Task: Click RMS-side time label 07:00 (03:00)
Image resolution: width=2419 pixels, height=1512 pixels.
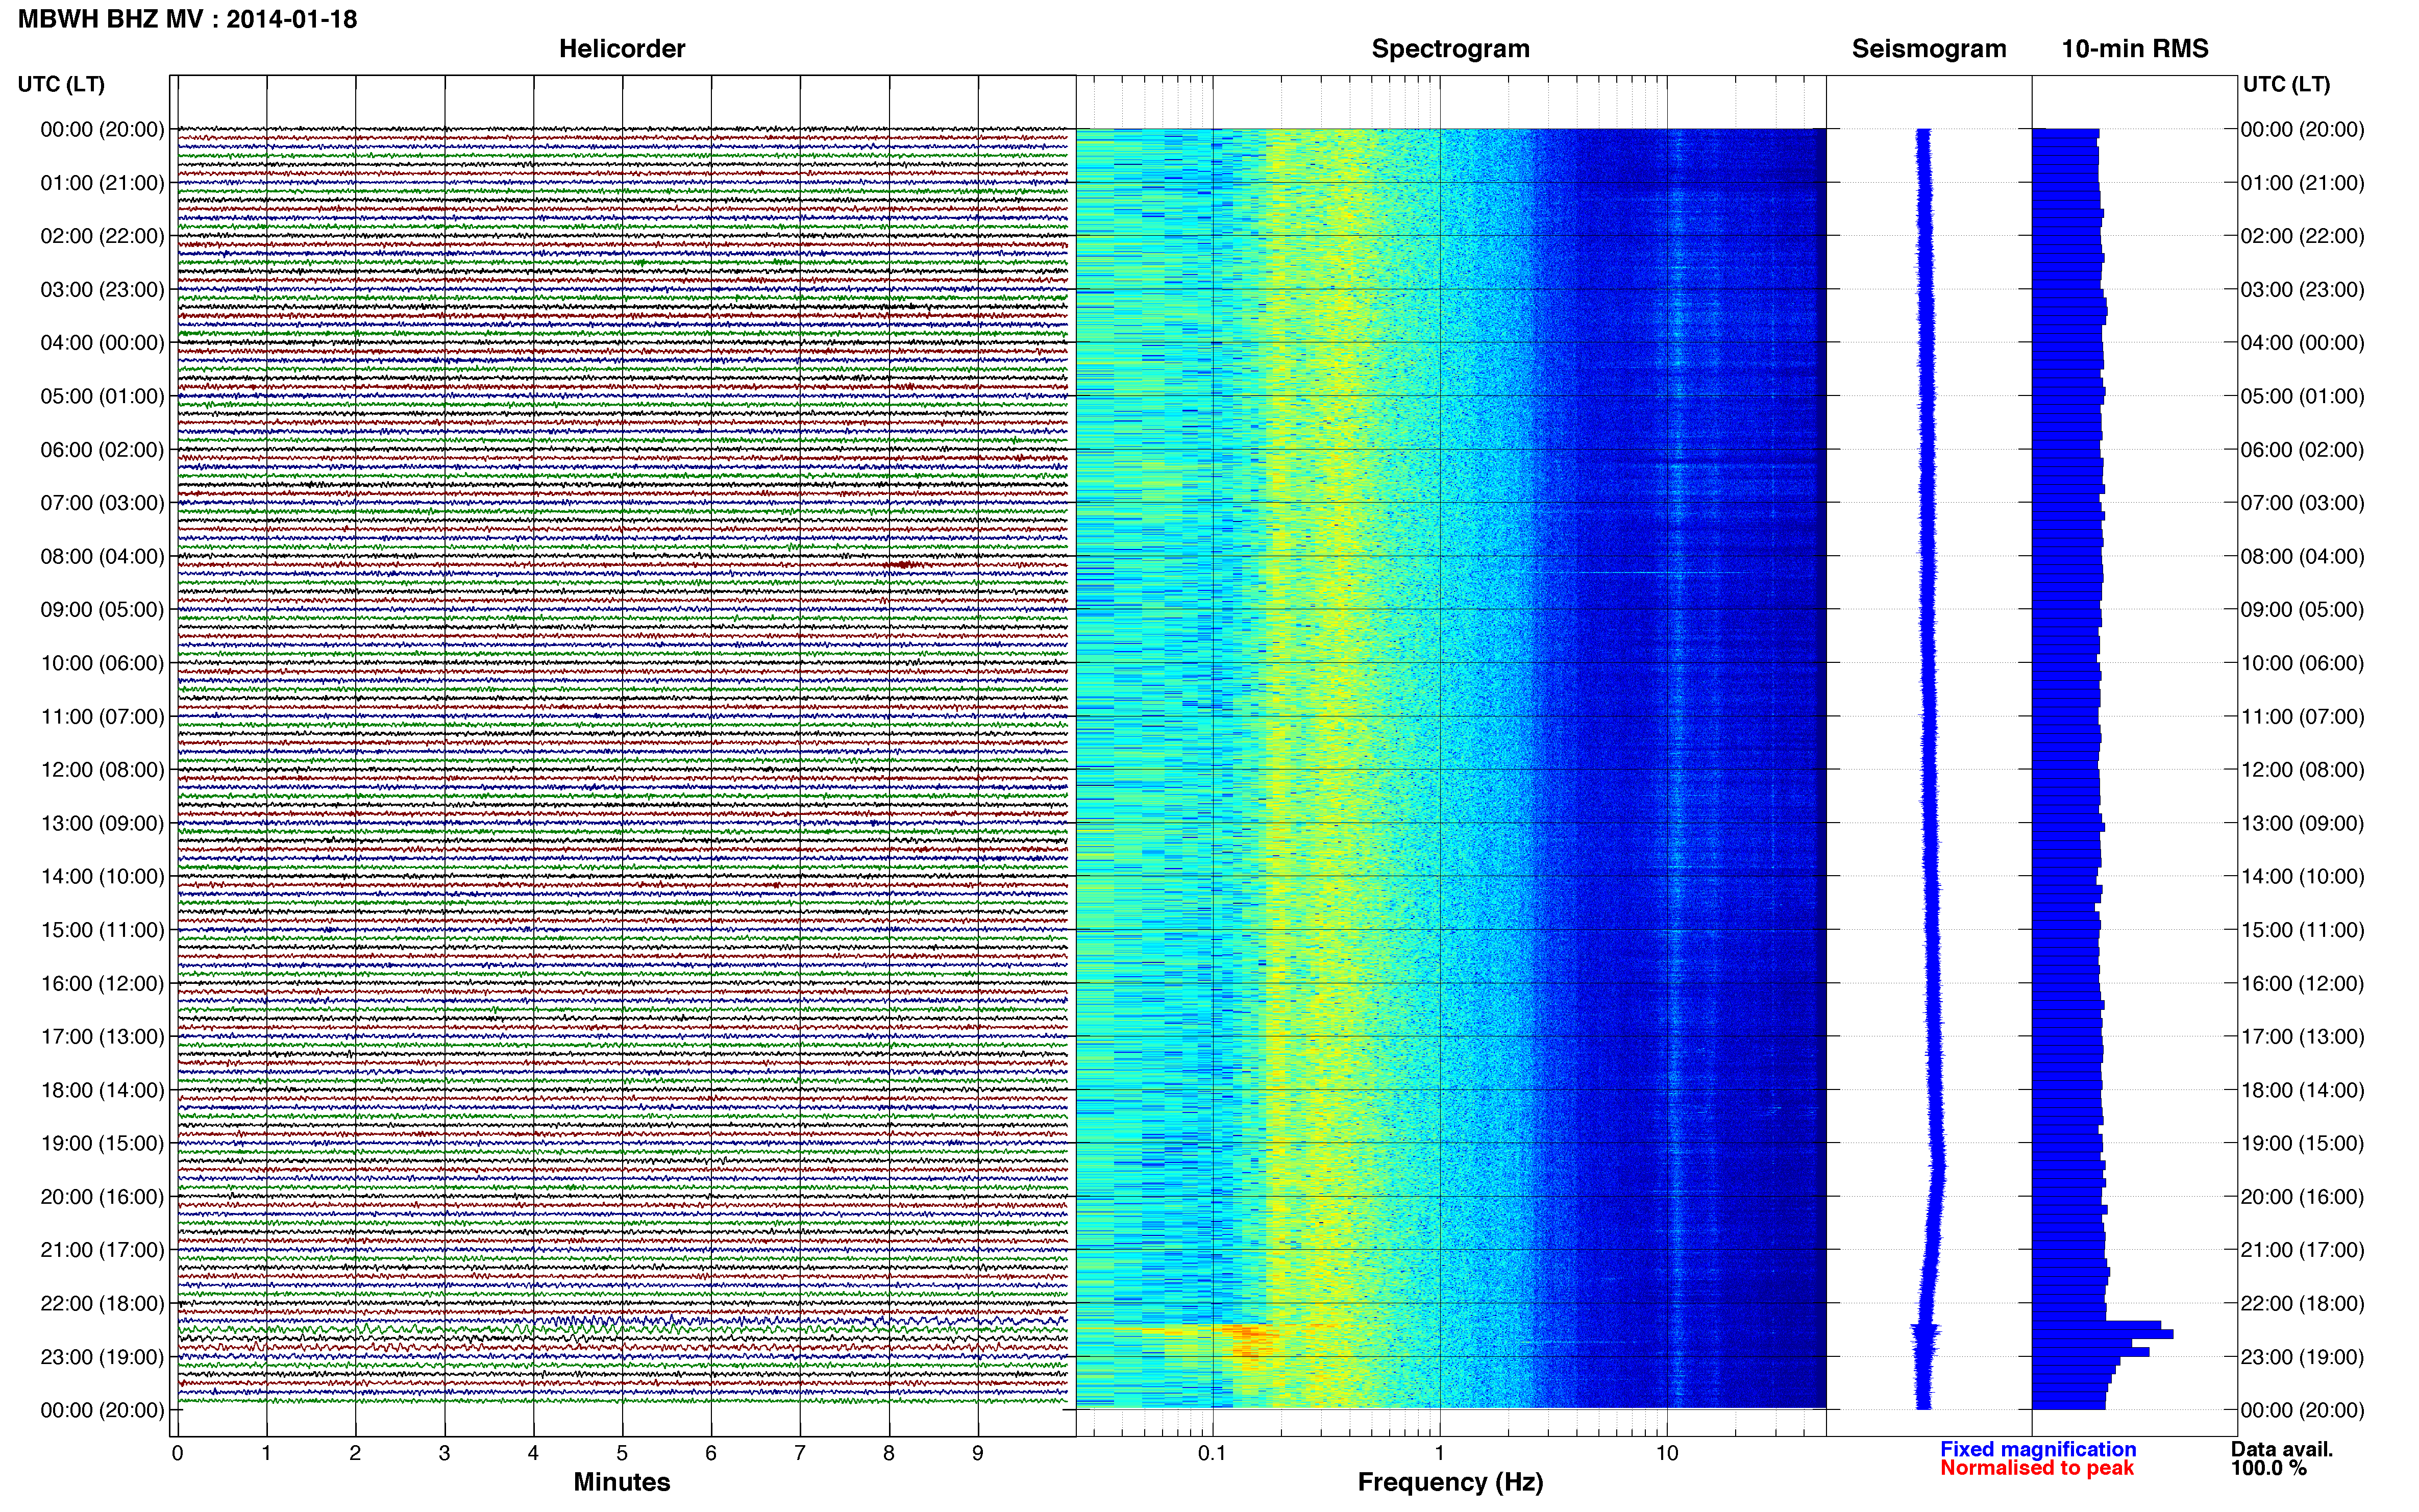Action: (2302, 503)
